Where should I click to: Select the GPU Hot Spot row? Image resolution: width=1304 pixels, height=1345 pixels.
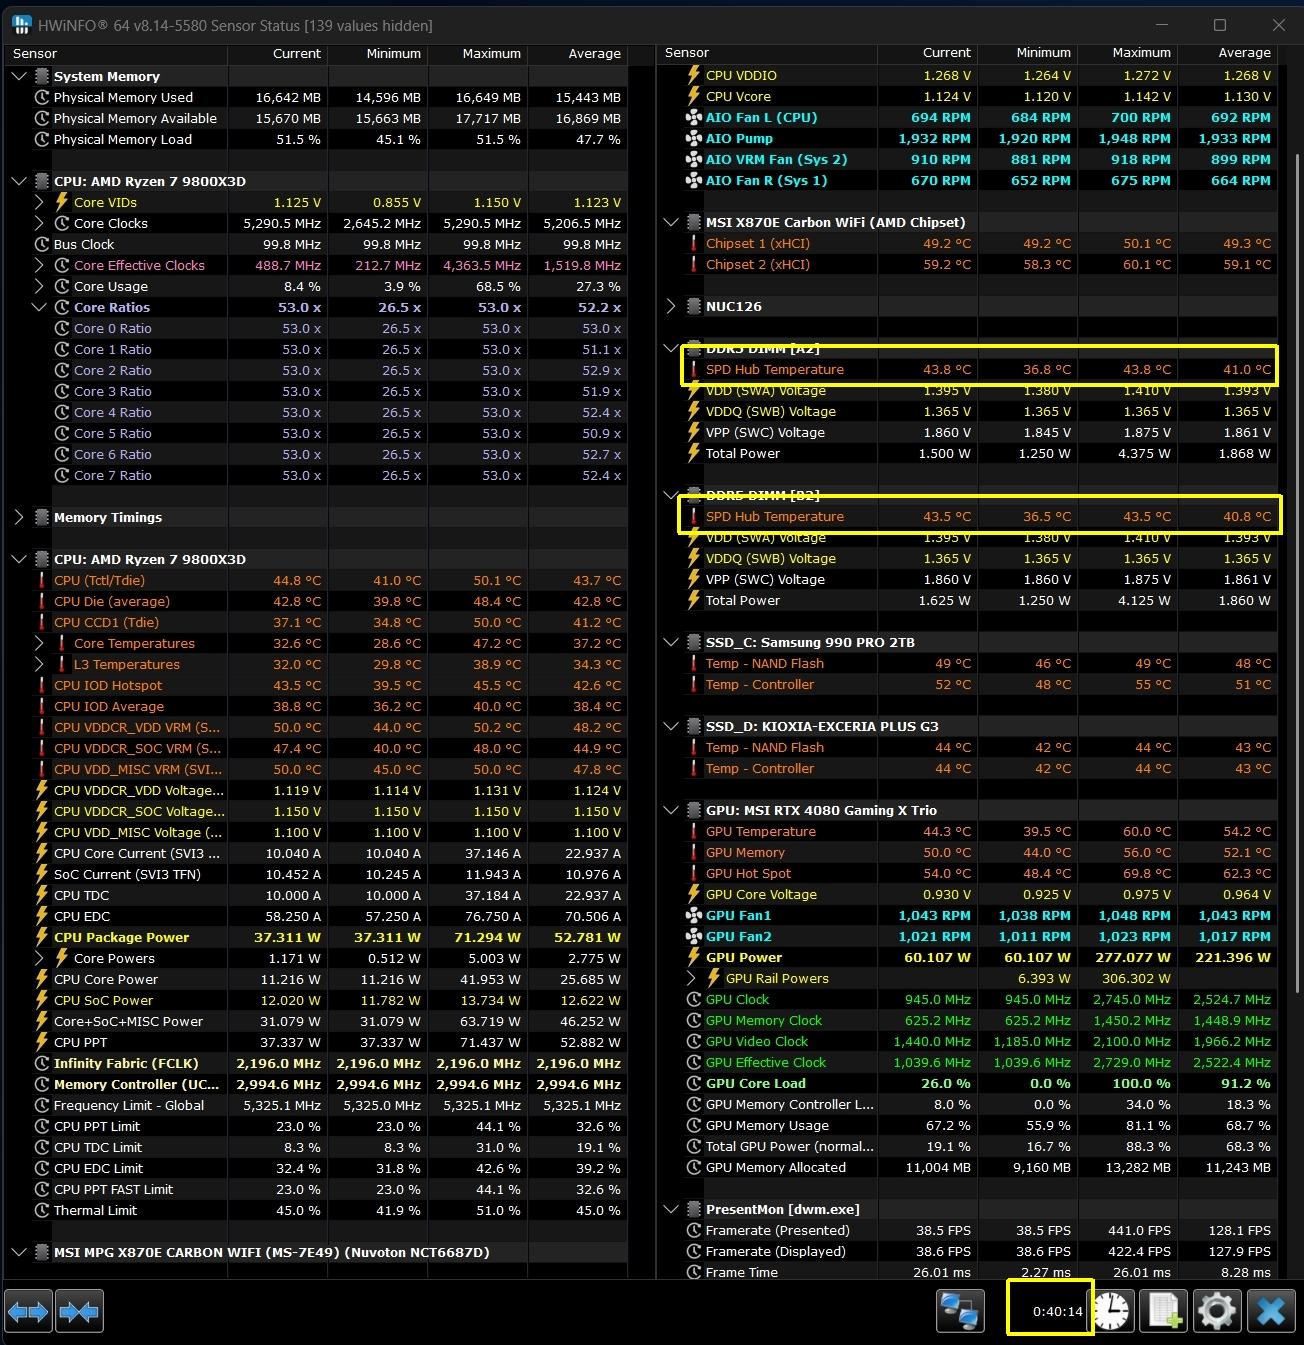click(x=967, y=874)
